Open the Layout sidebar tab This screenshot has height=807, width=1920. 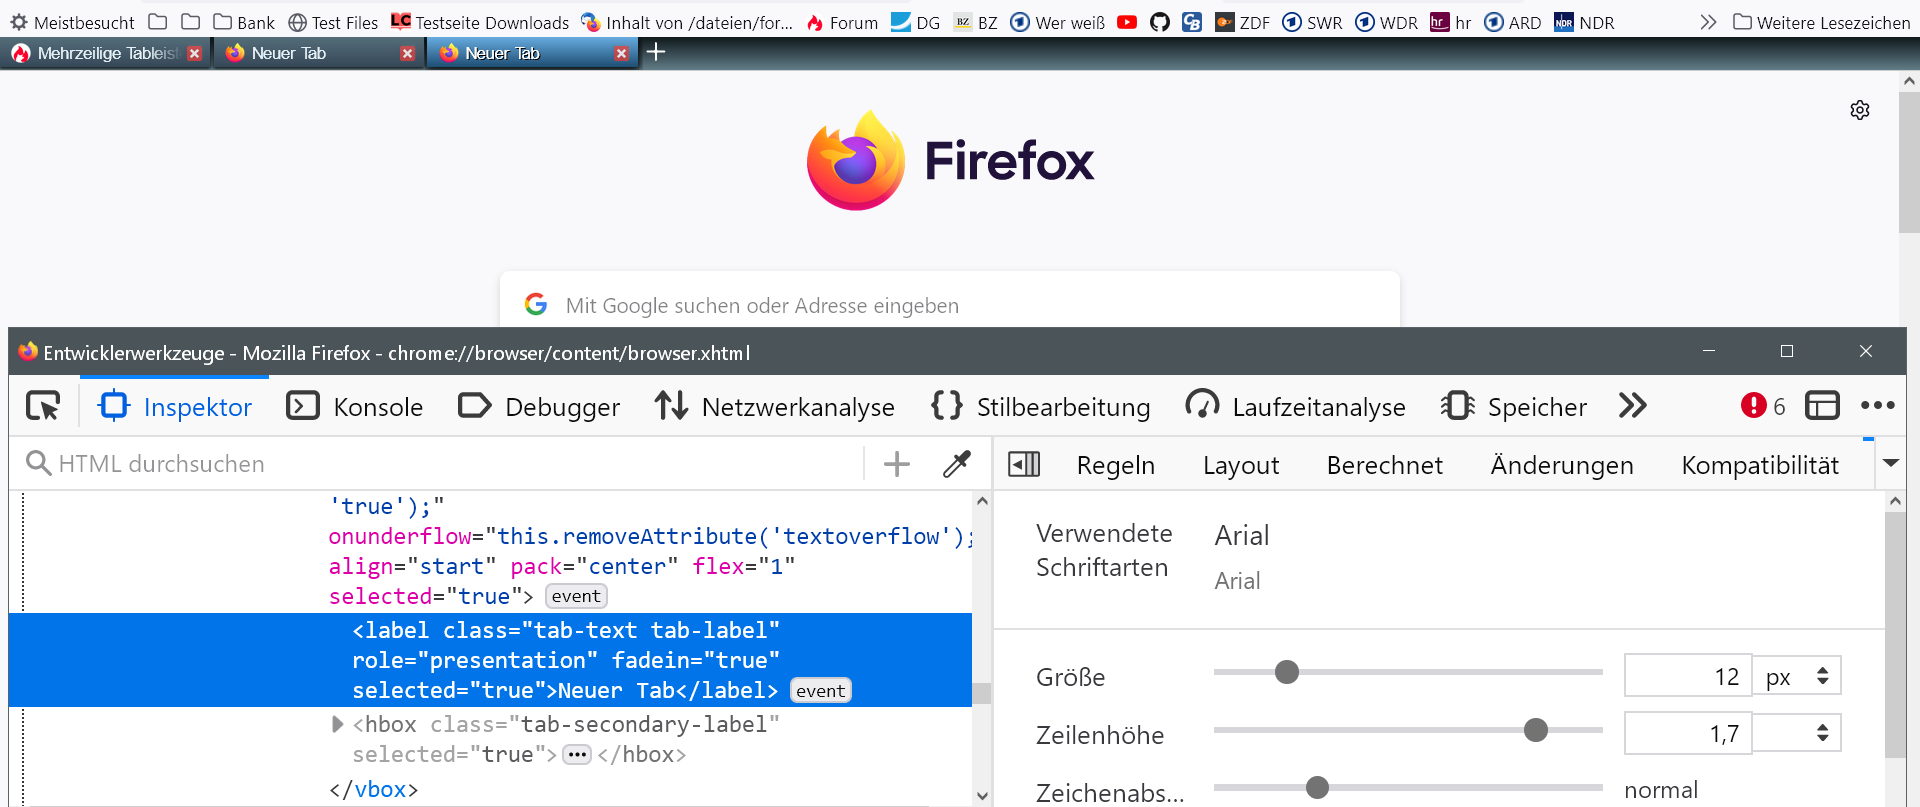pyautogui.click(x=1240, y=465)
